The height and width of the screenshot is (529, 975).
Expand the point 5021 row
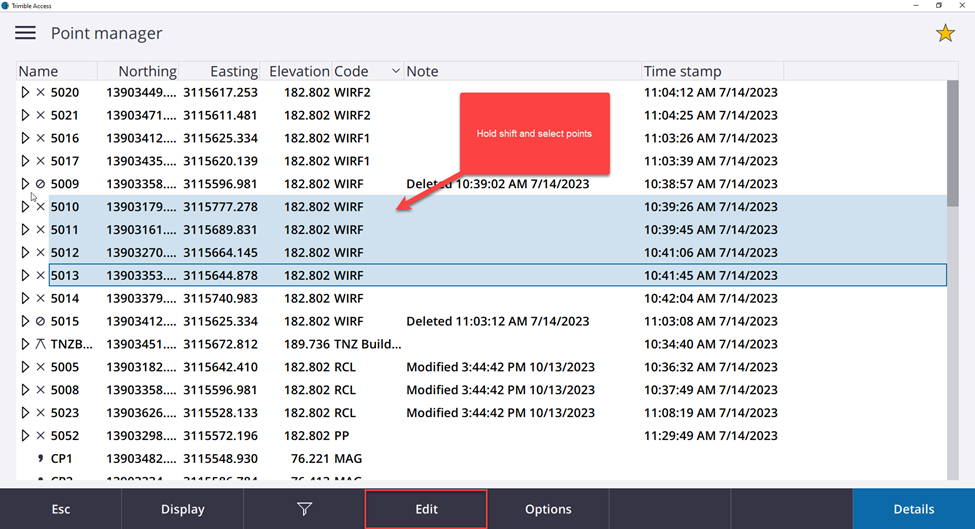pyautogui.click(x=25, y=115)
